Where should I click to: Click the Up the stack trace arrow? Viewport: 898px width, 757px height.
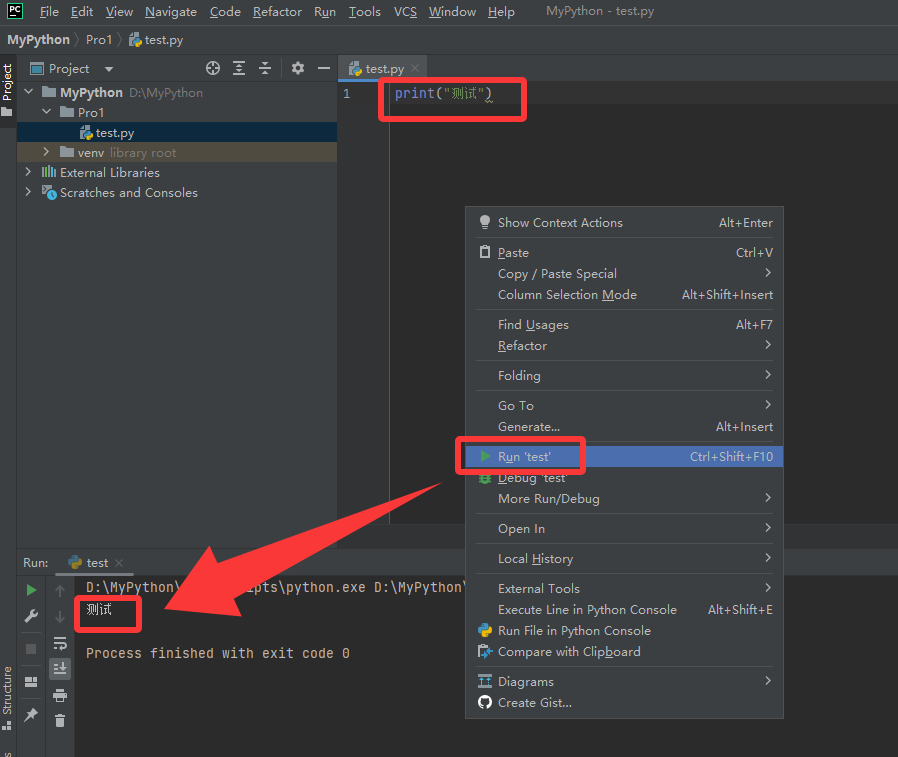pyautogui.click(x=60, y=590)
